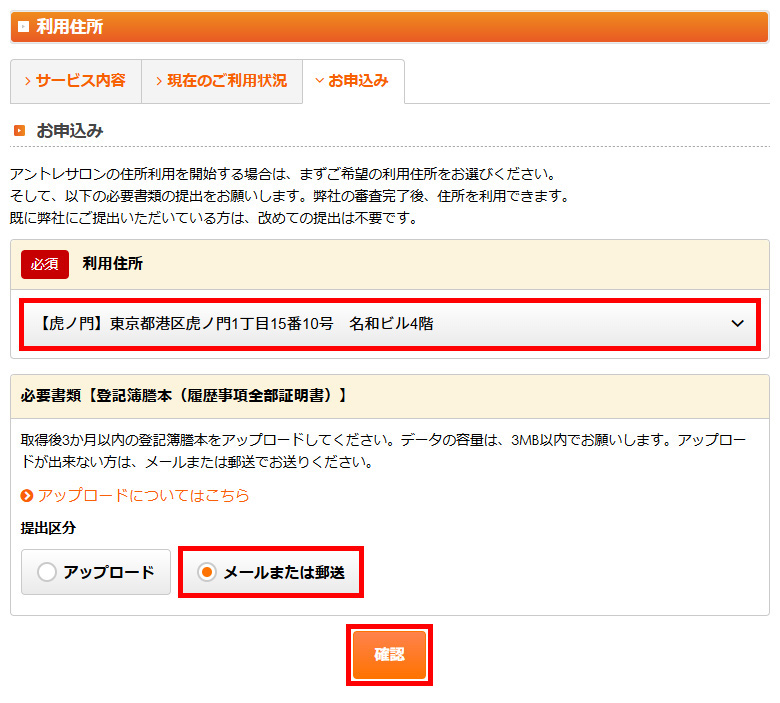The image size is (780, 703).
Task: Click the メールまたは郵送 option text
Action: pyautogui.click(x=284, y=573)
